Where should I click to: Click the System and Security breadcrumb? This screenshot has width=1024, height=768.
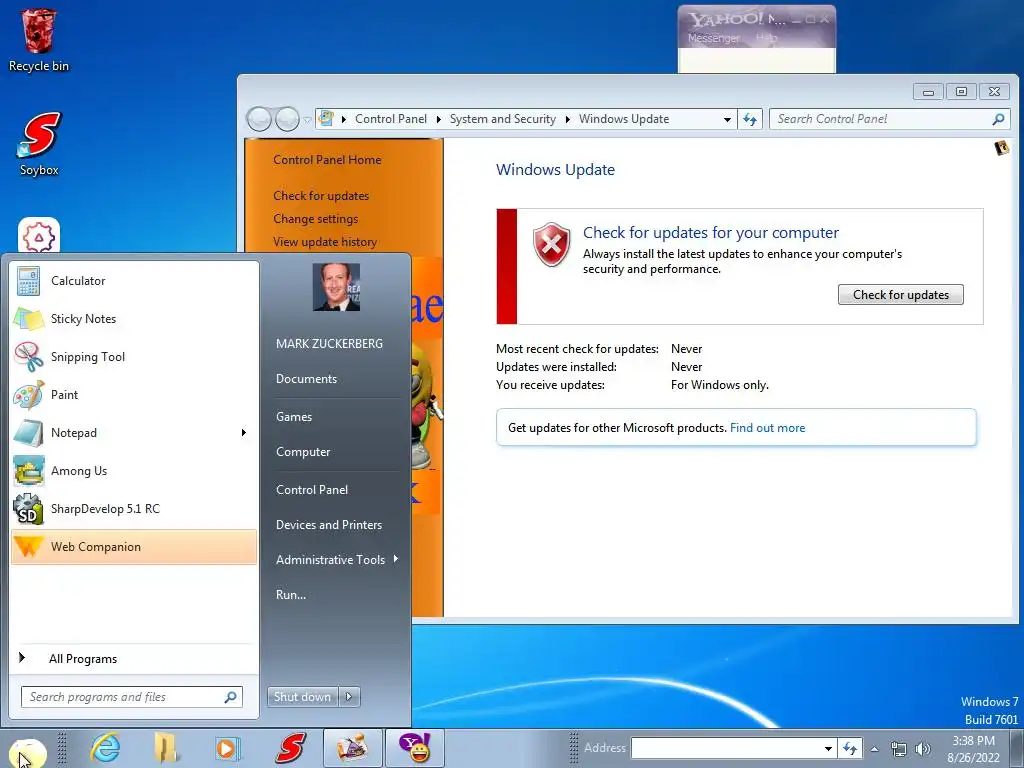click(502, 119)
